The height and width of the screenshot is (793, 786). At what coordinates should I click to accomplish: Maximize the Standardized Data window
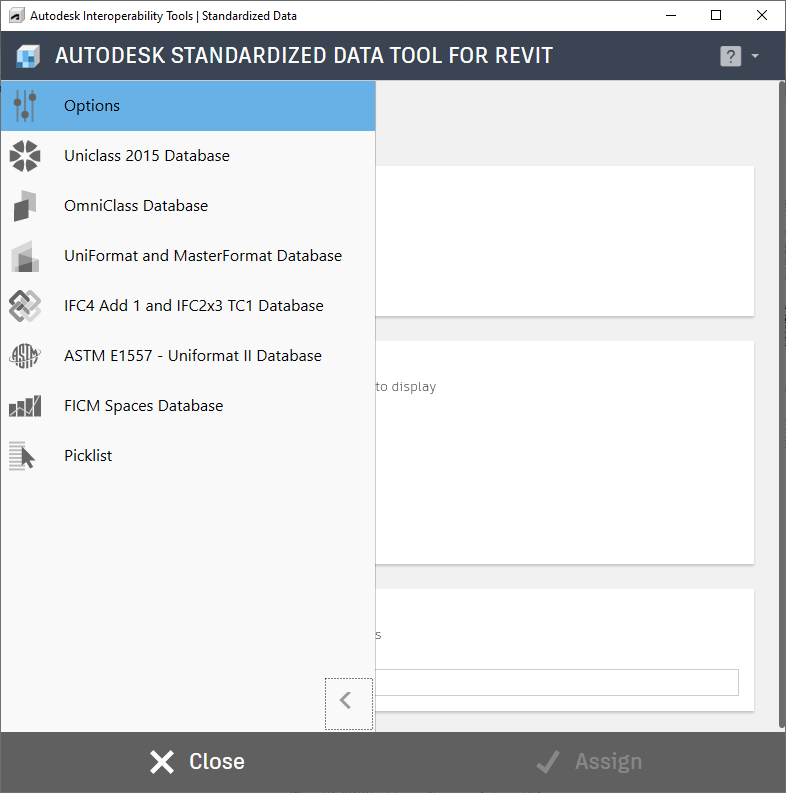click(716, 16)
